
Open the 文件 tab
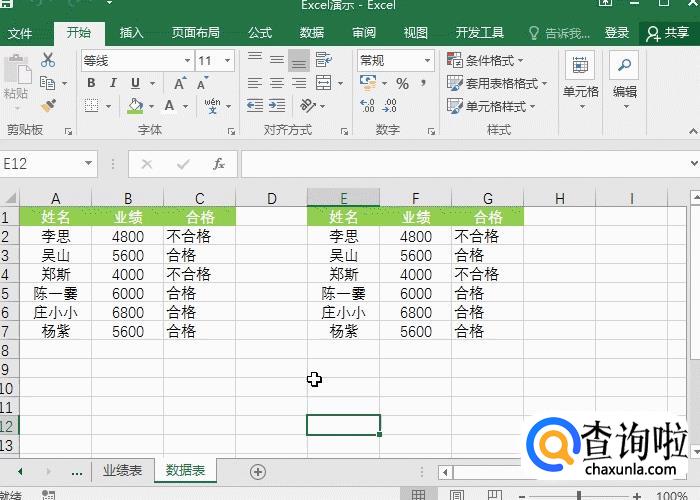pos(20,33)
